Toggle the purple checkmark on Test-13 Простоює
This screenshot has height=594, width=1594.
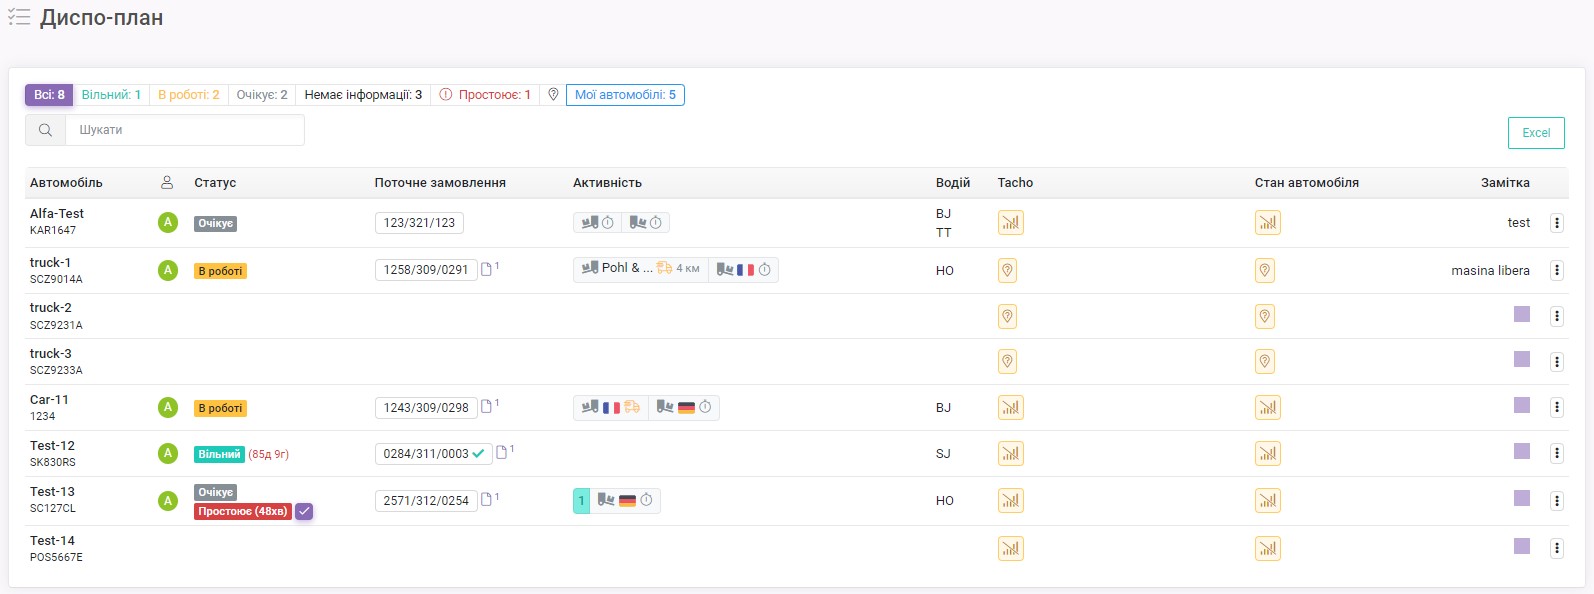(304, 511)
